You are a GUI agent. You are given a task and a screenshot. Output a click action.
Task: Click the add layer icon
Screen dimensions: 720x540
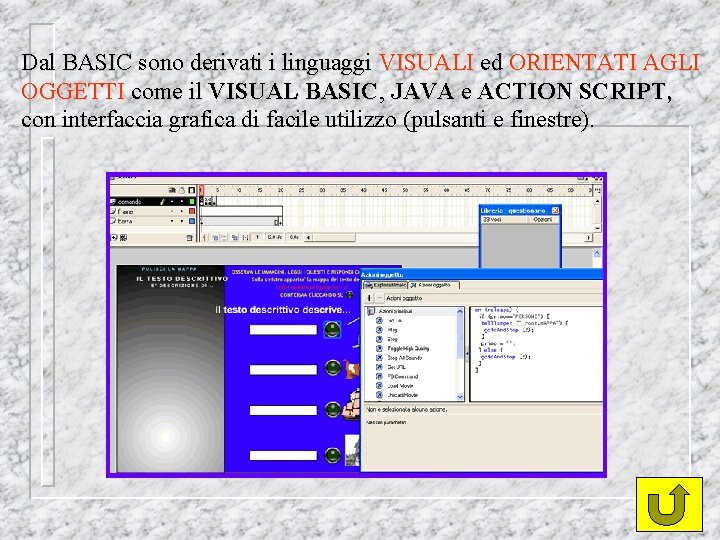tap(114, 237)
